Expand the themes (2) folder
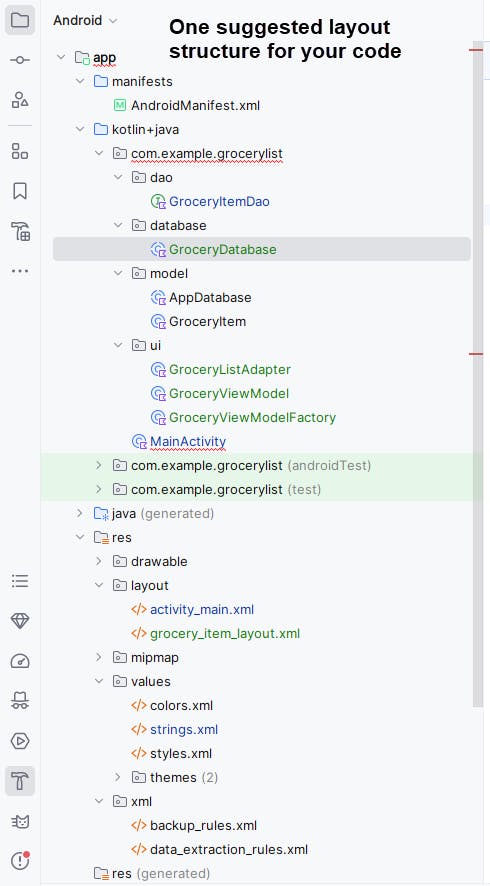Screen dimensions: 490x886 tap(118, 778)
